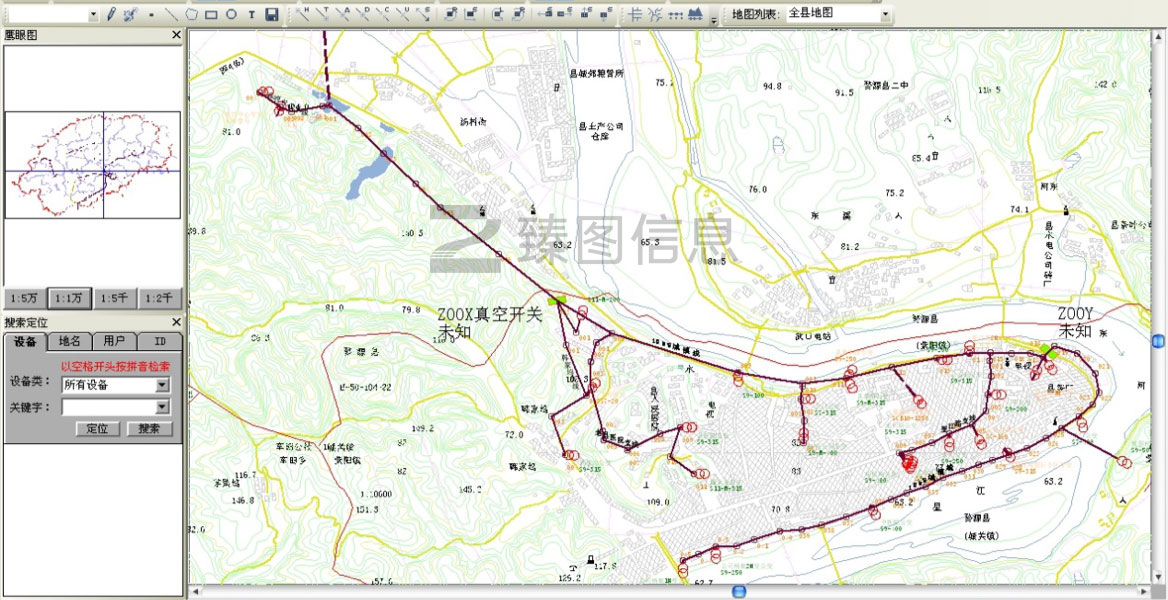Open the 关键字 keyword dropdown arrow
The width and height of the screenshot is (1168, 600).
tap(162, 407)
